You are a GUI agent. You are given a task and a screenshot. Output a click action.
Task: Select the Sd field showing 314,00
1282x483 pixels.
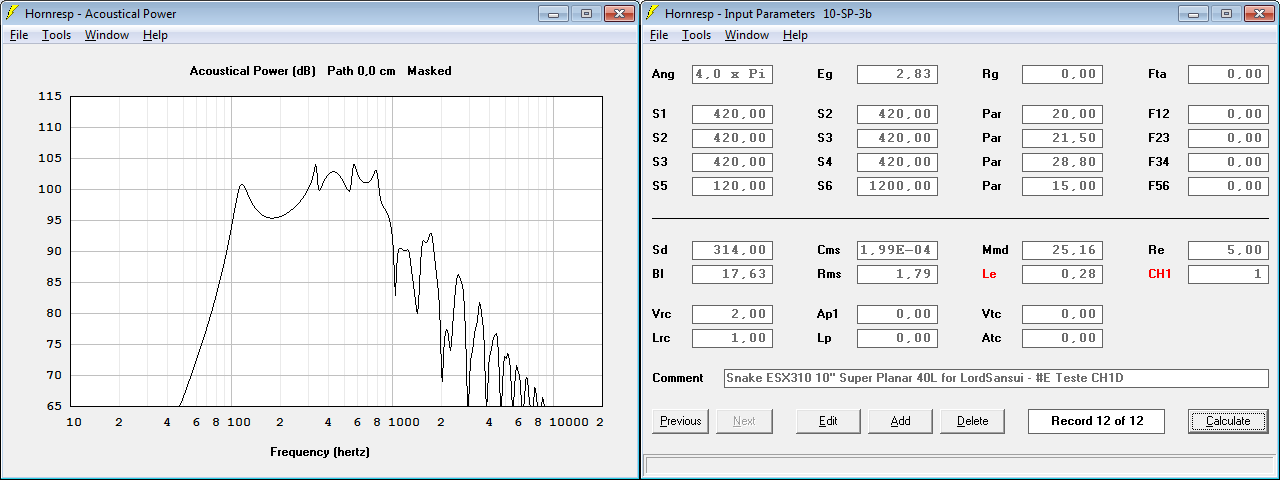[732, 250]
